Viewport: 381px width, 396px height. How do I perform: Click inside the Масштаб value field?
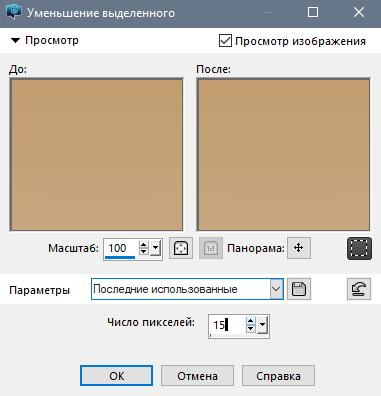[121, 249]
